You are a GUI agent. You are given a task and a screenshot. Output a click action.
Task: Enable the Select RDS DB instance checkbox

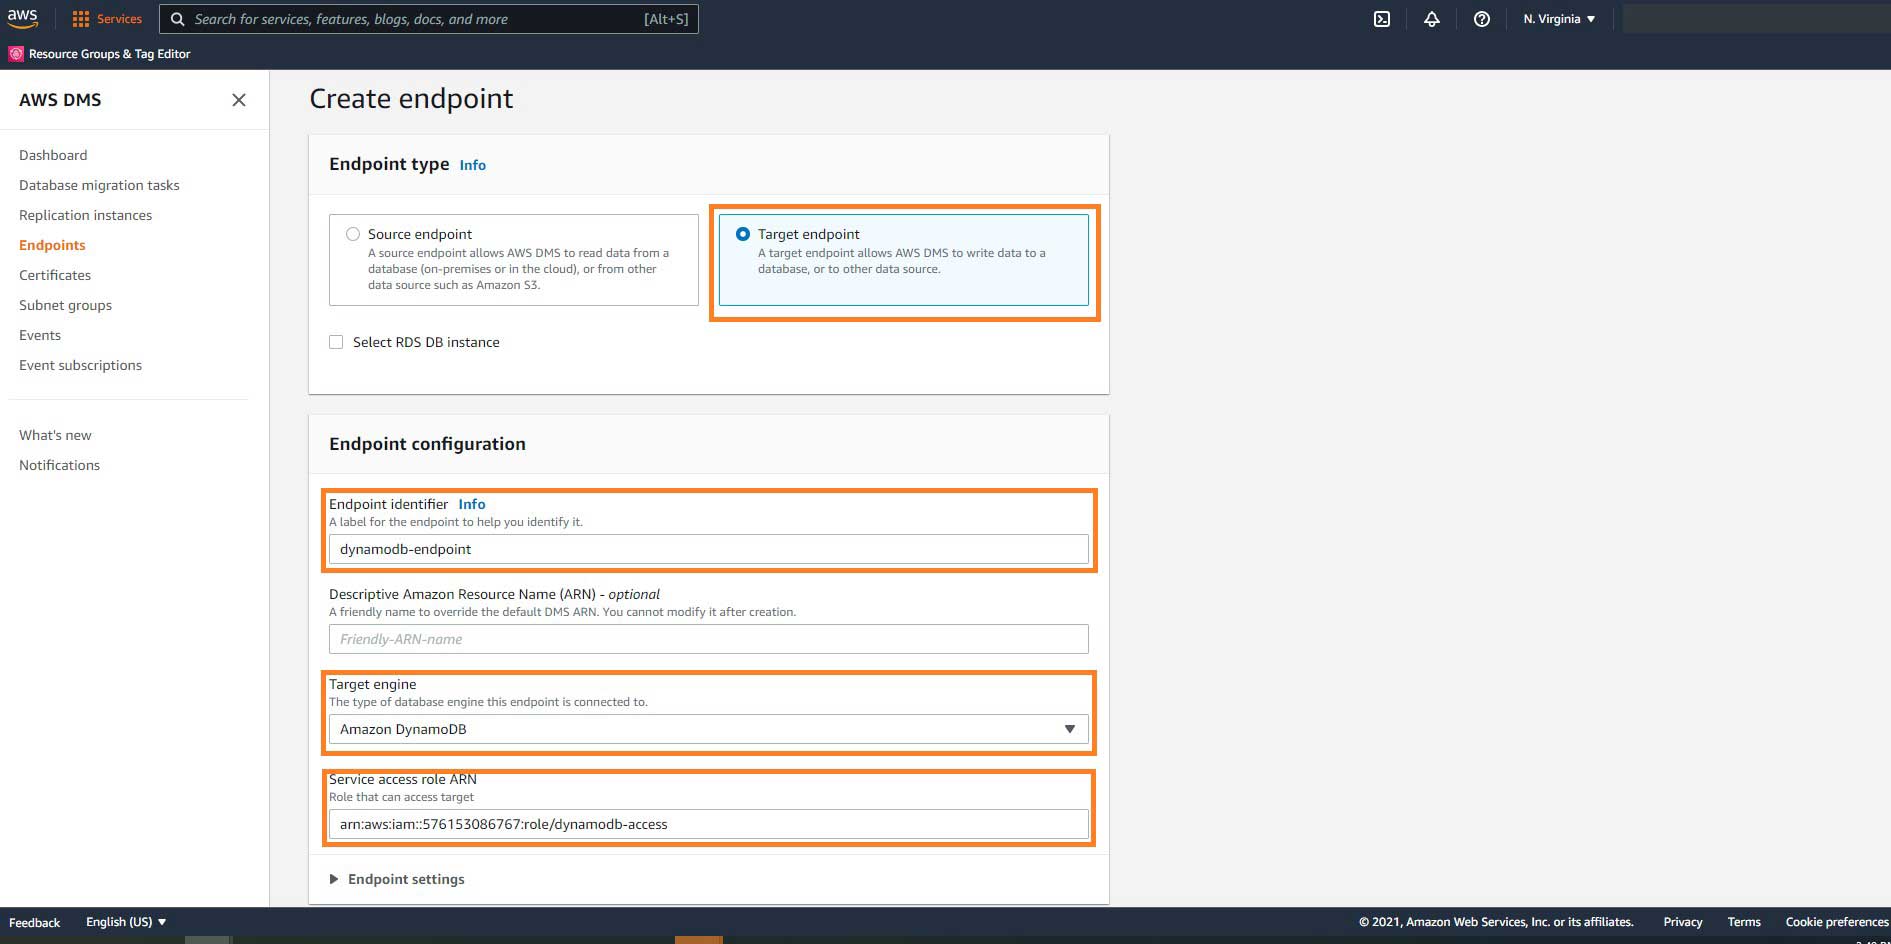click(x=336, y=342)
